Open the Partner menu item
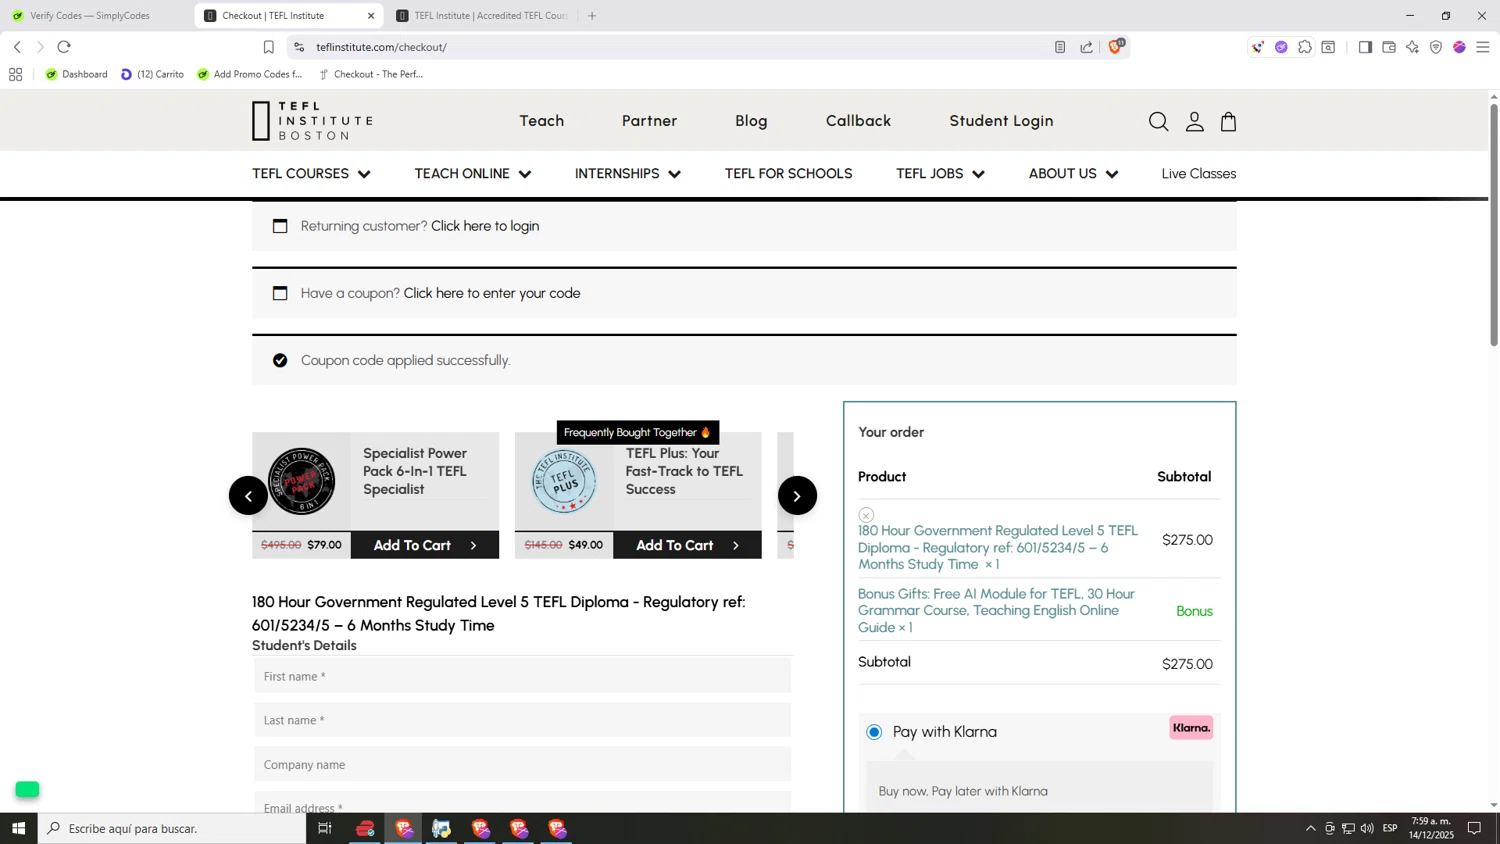The width and height of the screenshot is (1500, 844). [x=649, y=121]
